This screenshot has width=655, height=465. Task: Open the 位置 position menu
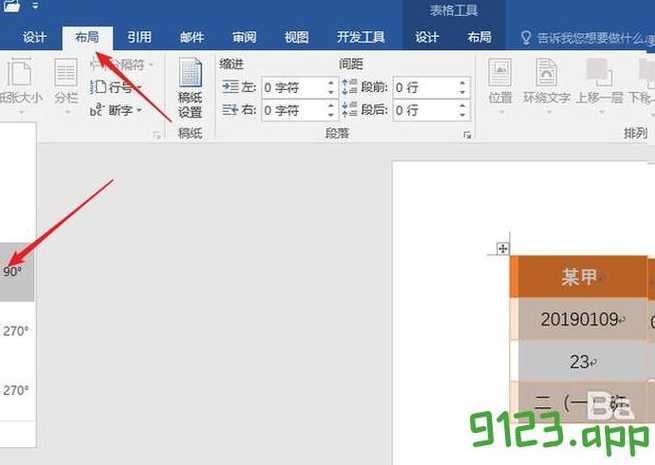[500, 86]
